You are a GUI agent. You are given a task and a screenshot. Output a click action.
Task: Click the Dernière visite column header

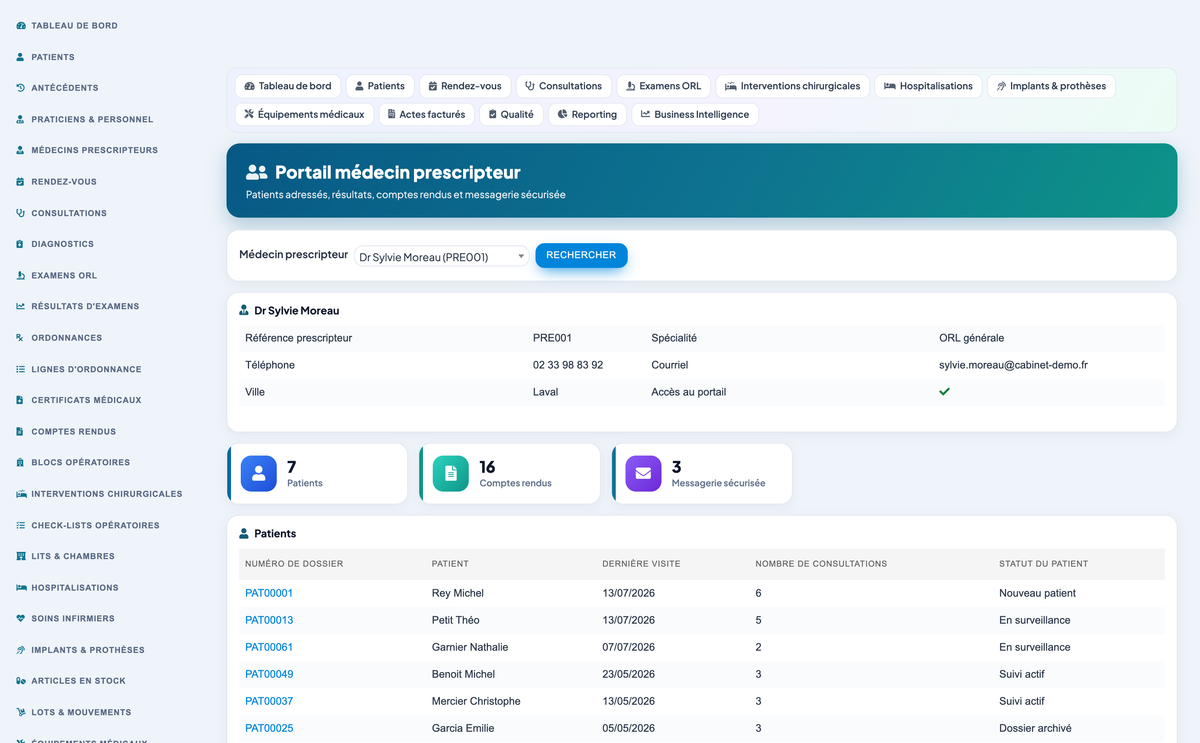coord(641,564)
